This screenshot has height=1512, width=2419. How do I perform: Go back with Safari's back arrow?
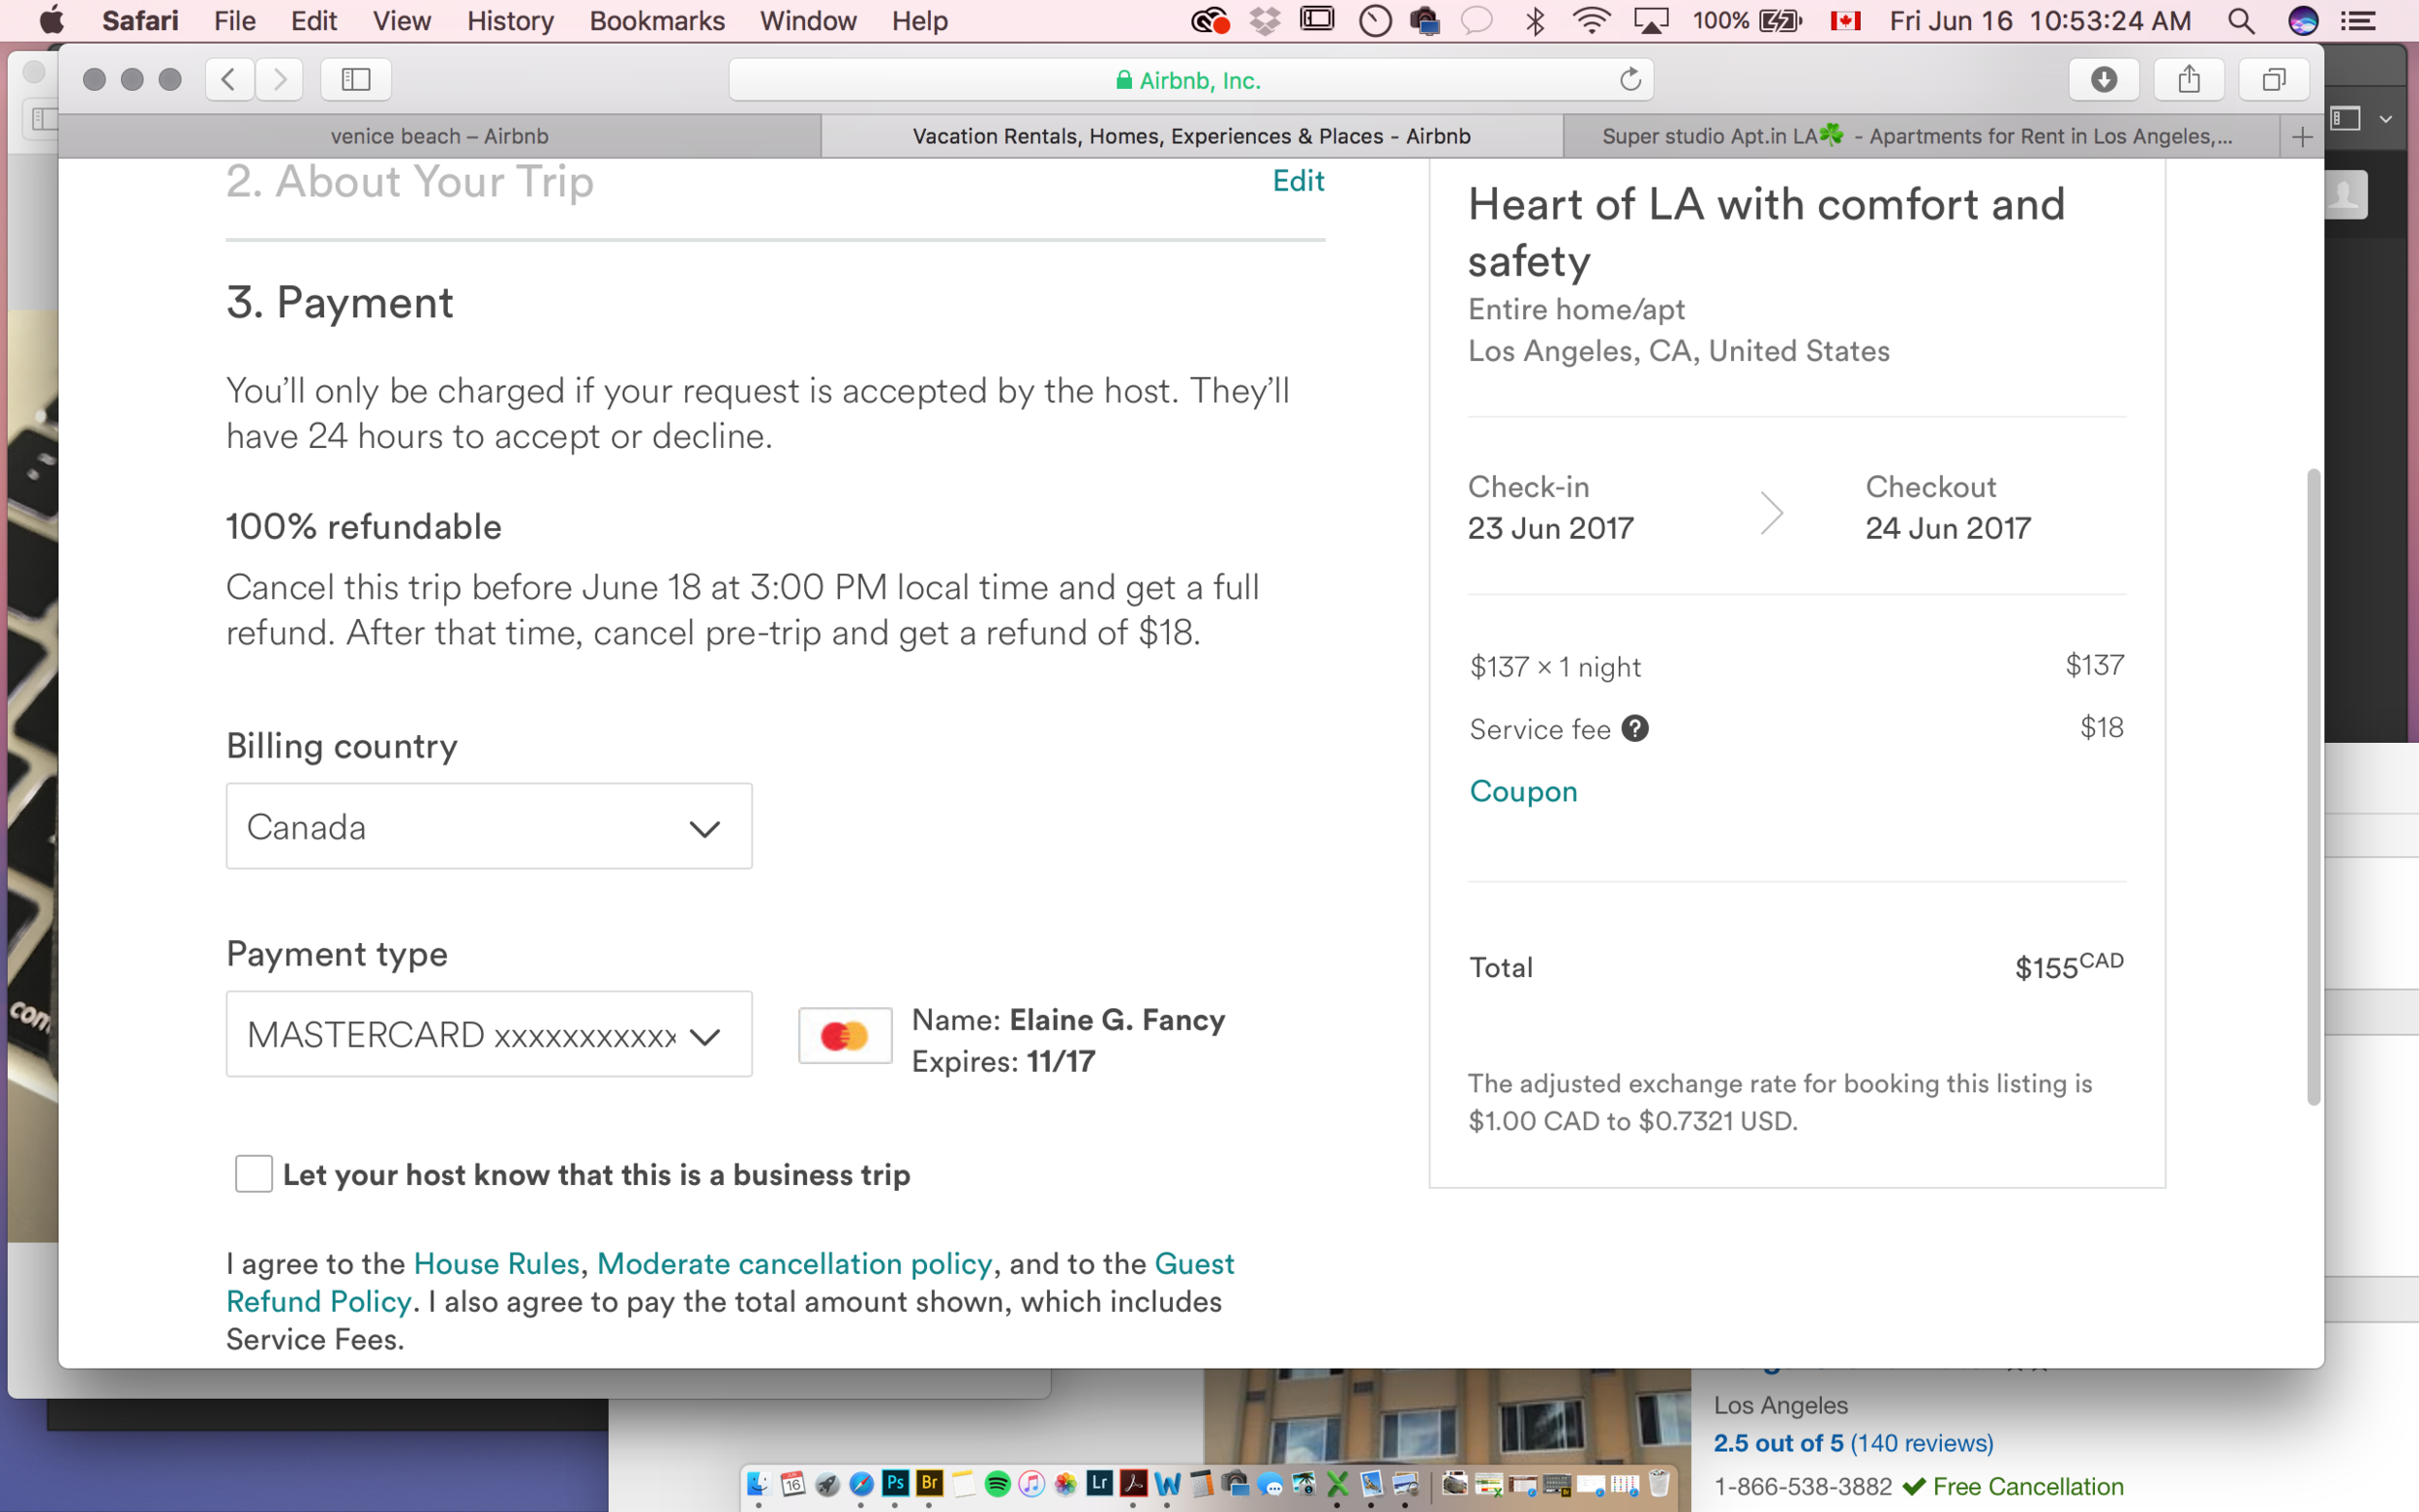click(x=229, y=79)
